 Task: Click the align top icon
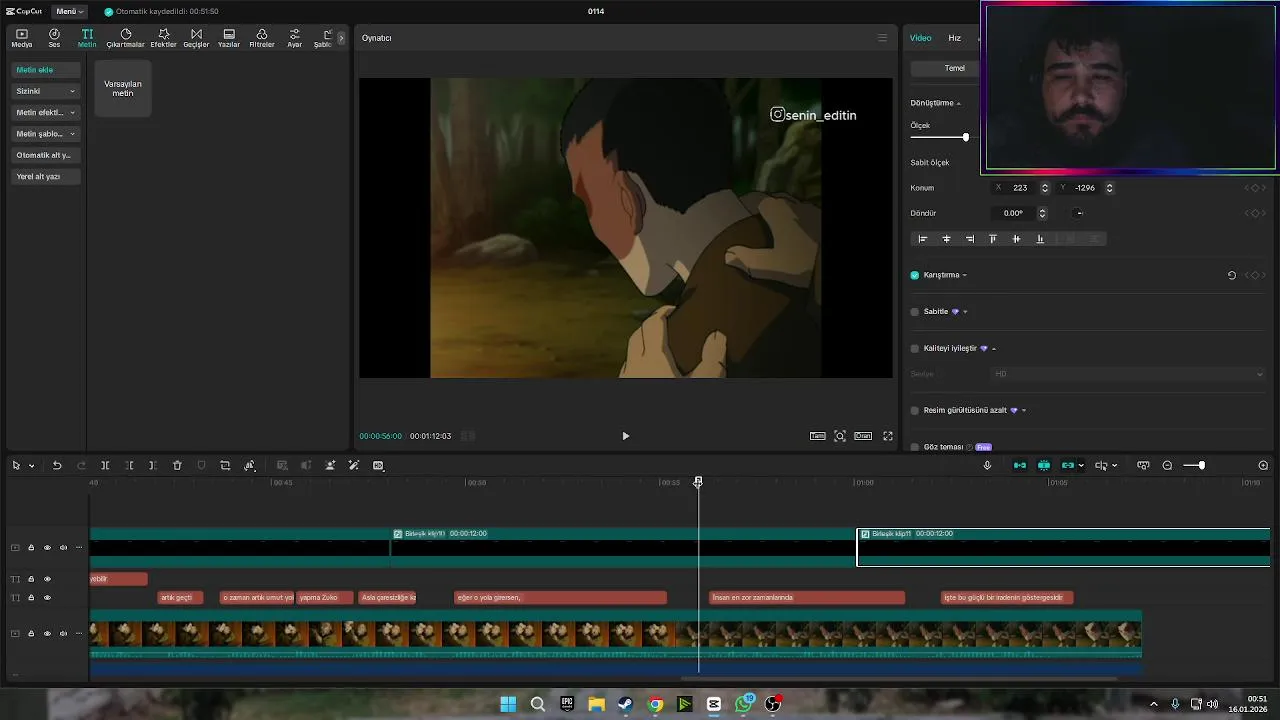(992, 239)
